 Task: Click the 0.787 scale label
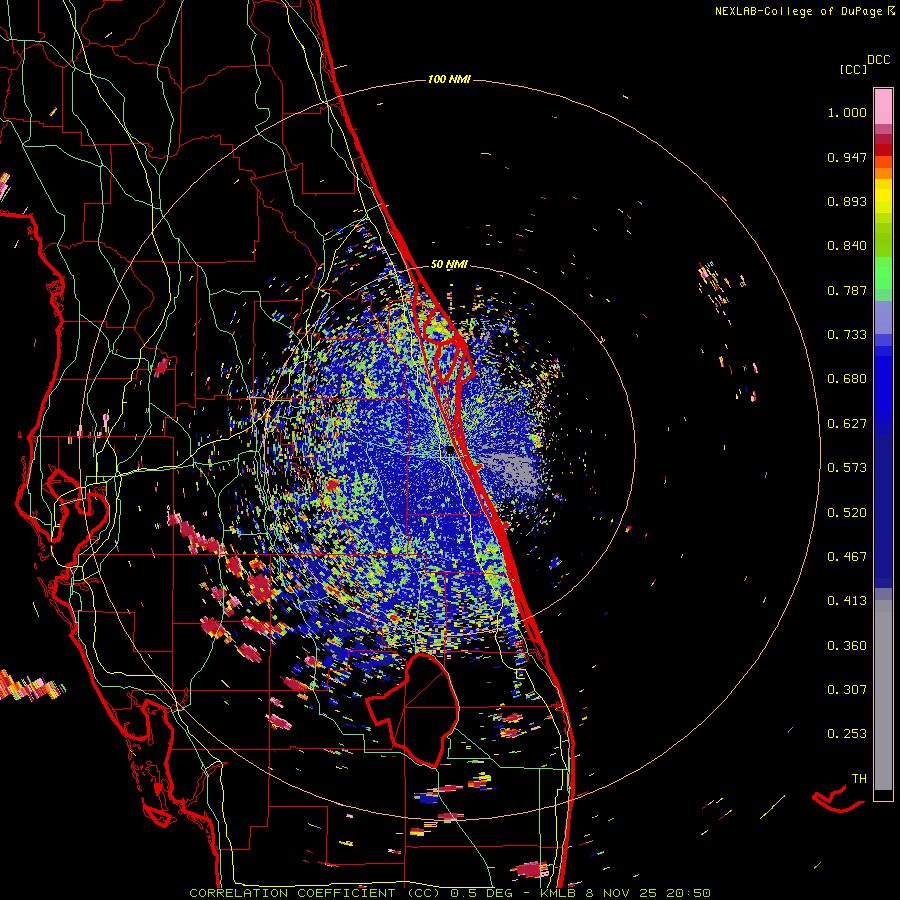(847, 290)
